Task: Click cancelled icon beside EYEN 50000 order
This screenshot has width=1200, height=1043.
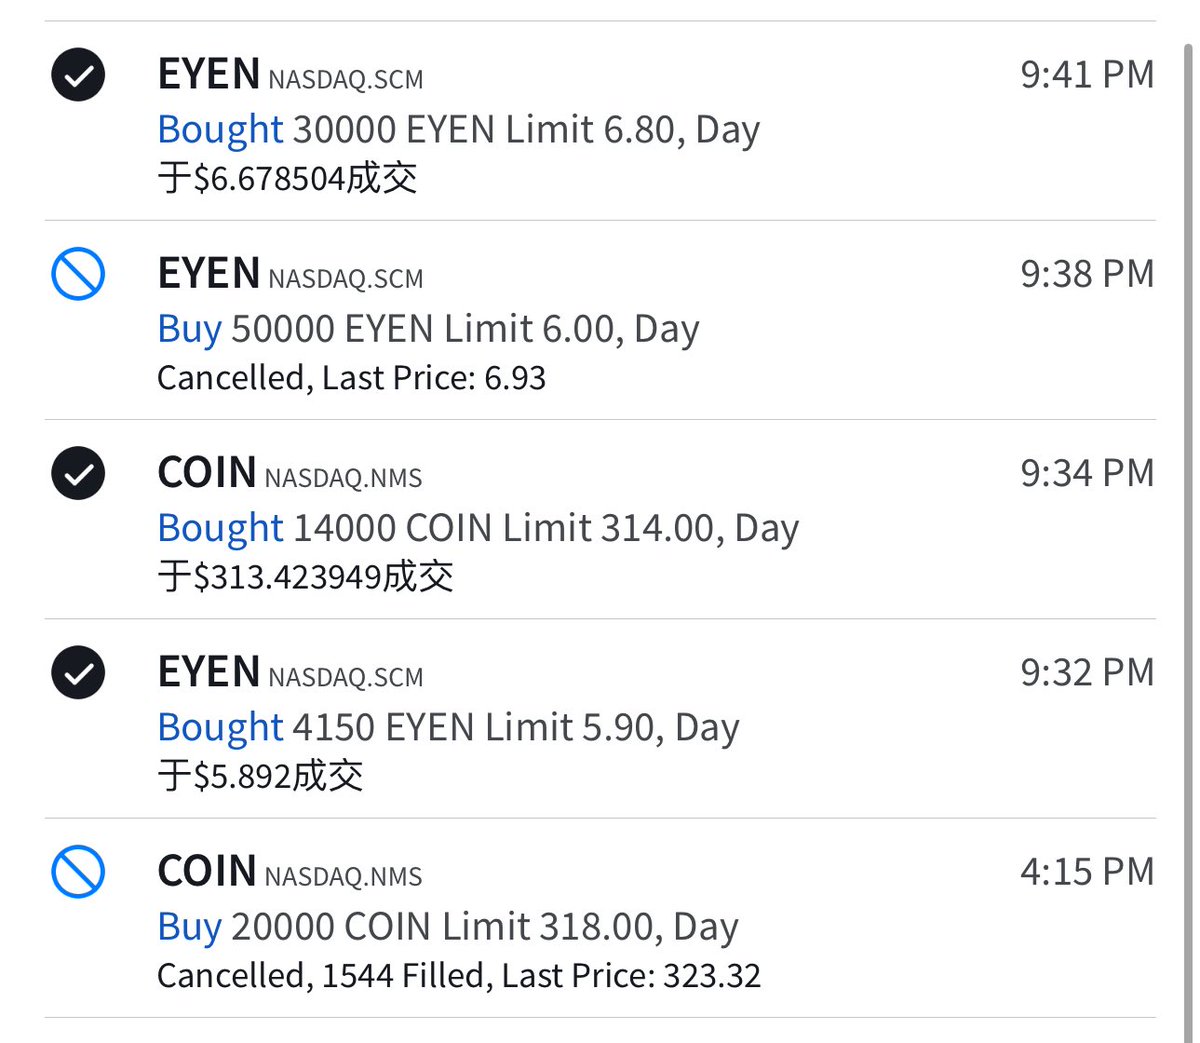Action: point(78,274)
